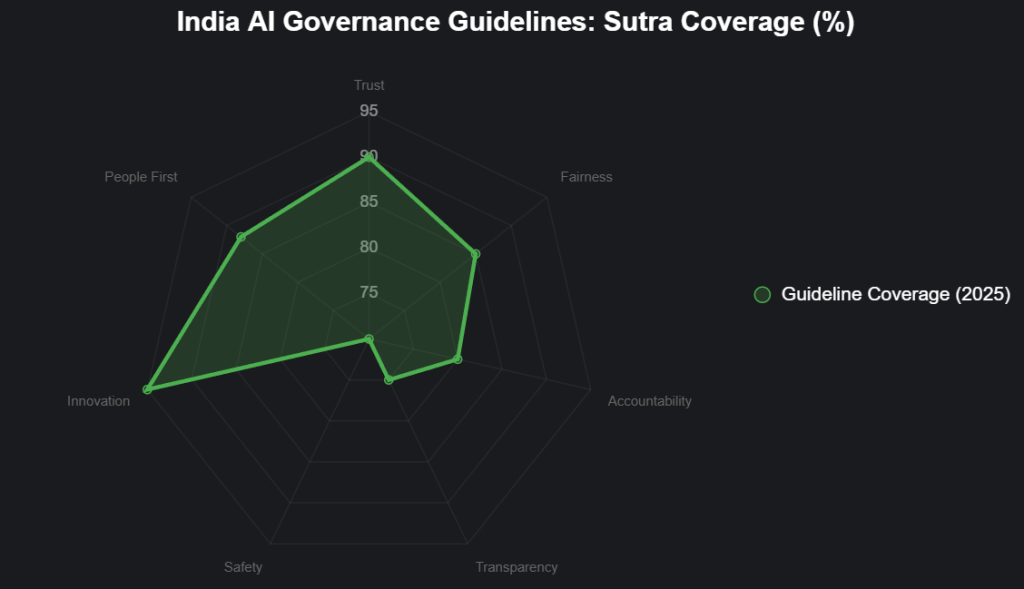
Task: Select the Transparency axis label
Action: [516, 567]
